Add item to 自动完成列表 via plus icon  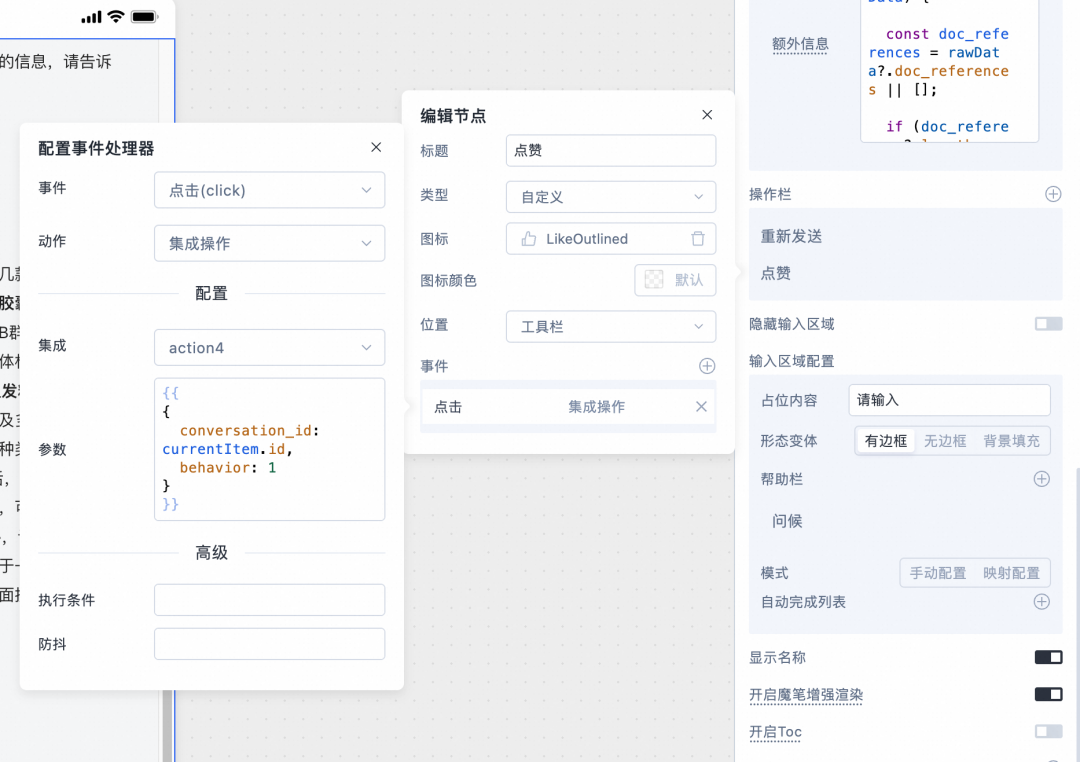[1042, 601]
